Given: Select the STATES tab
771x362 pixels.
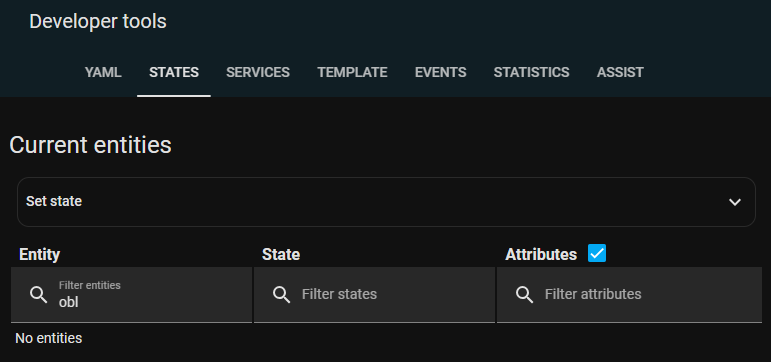Looking at the screenshot, I should click(174, 72).
